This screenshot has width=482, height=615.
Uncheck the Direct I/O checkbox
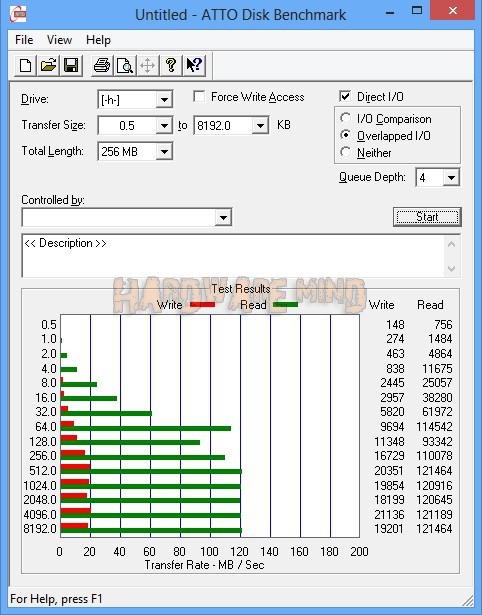[x=345, y=96]
